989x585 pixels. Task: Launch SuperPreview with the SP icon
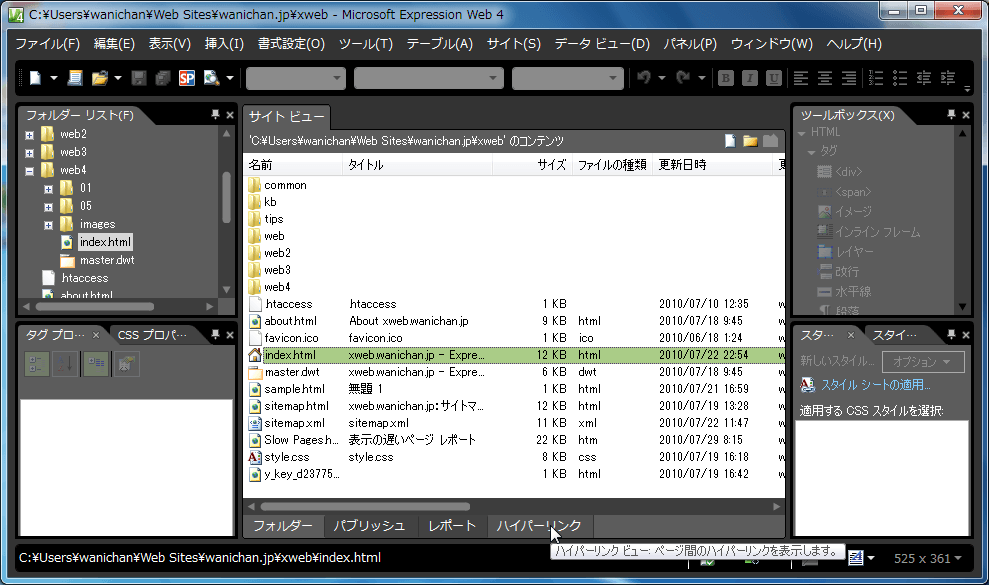pos(187,78)
